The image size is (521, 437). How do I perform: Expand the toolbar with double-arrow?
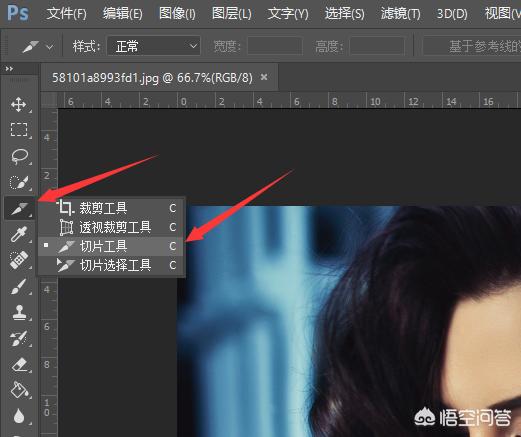pos(9,69)
